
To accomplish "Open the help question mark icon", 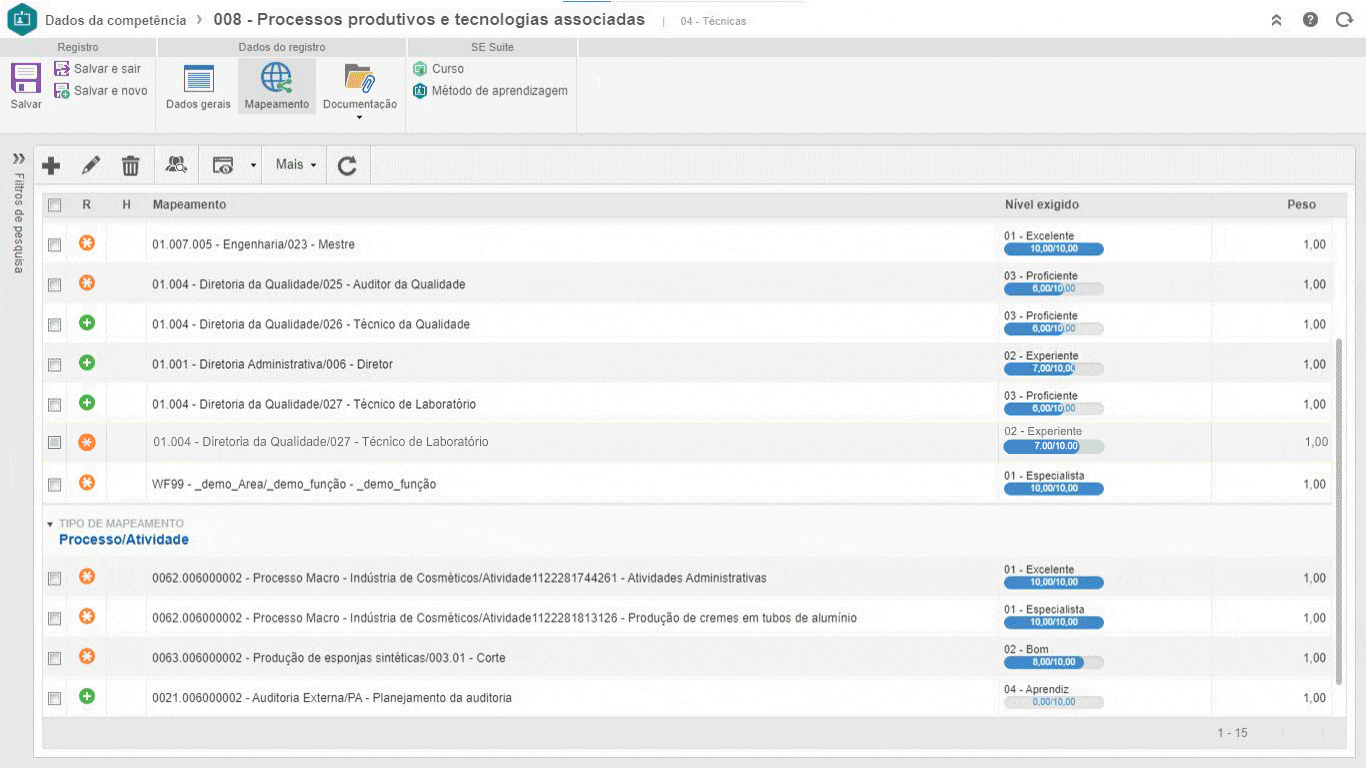I will coord(1310,20).
